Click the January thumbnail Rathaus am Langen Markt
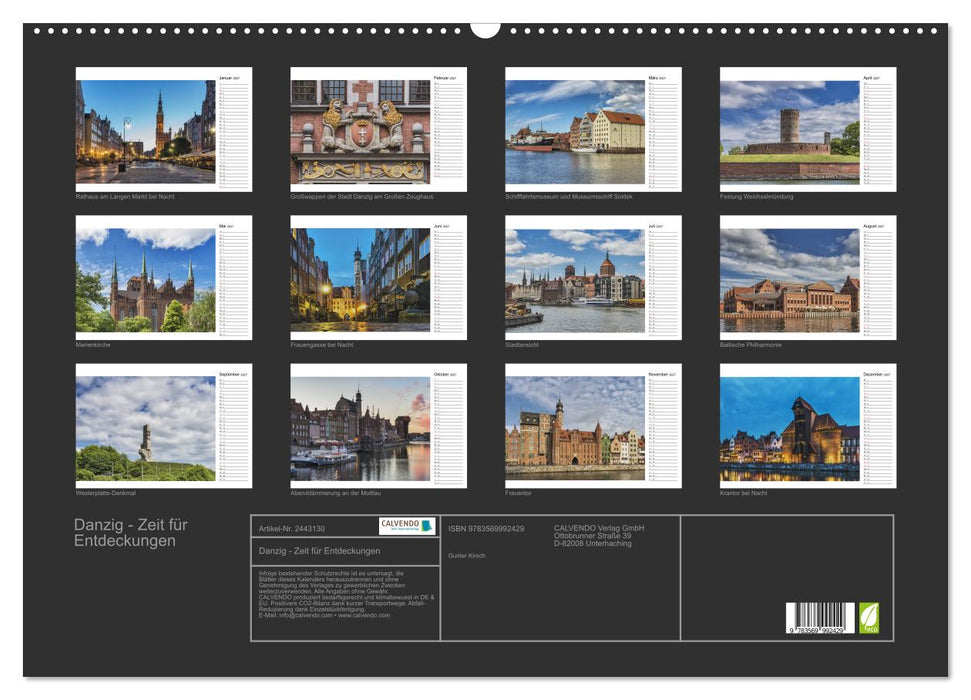Image resolution: width=971 pixels, height=700 pixels. [x=163, y=129]
